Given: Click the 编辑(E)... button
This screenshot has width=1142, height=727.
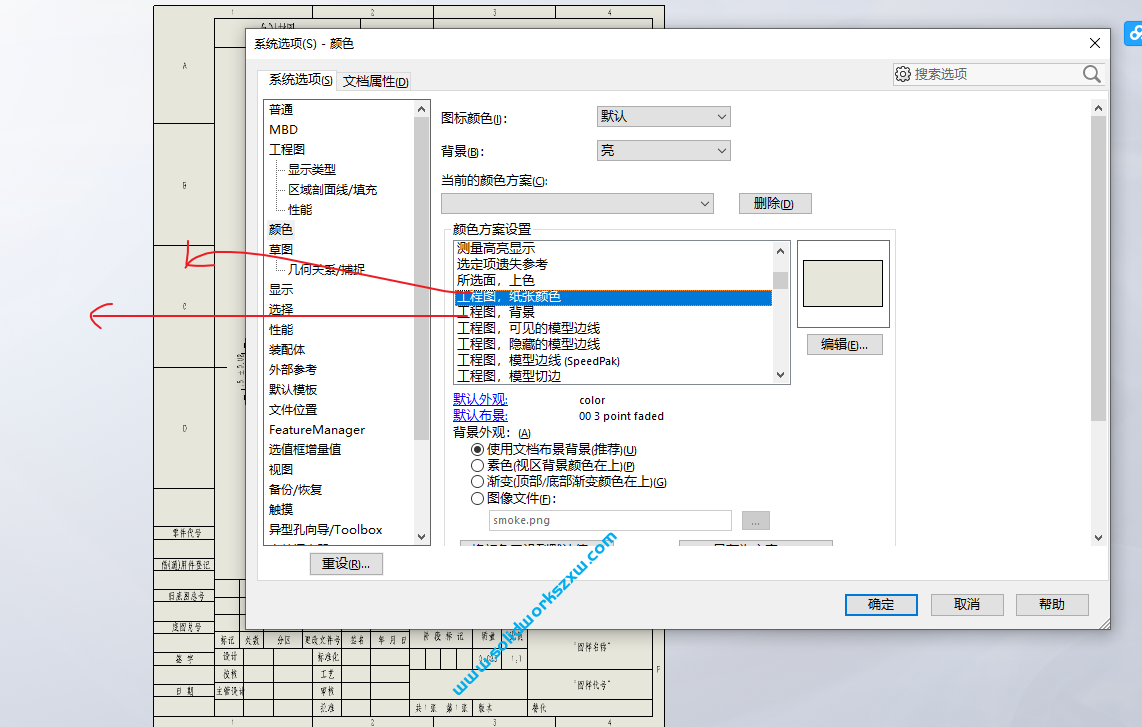Looking at the screenshot, I should [844, 344].
